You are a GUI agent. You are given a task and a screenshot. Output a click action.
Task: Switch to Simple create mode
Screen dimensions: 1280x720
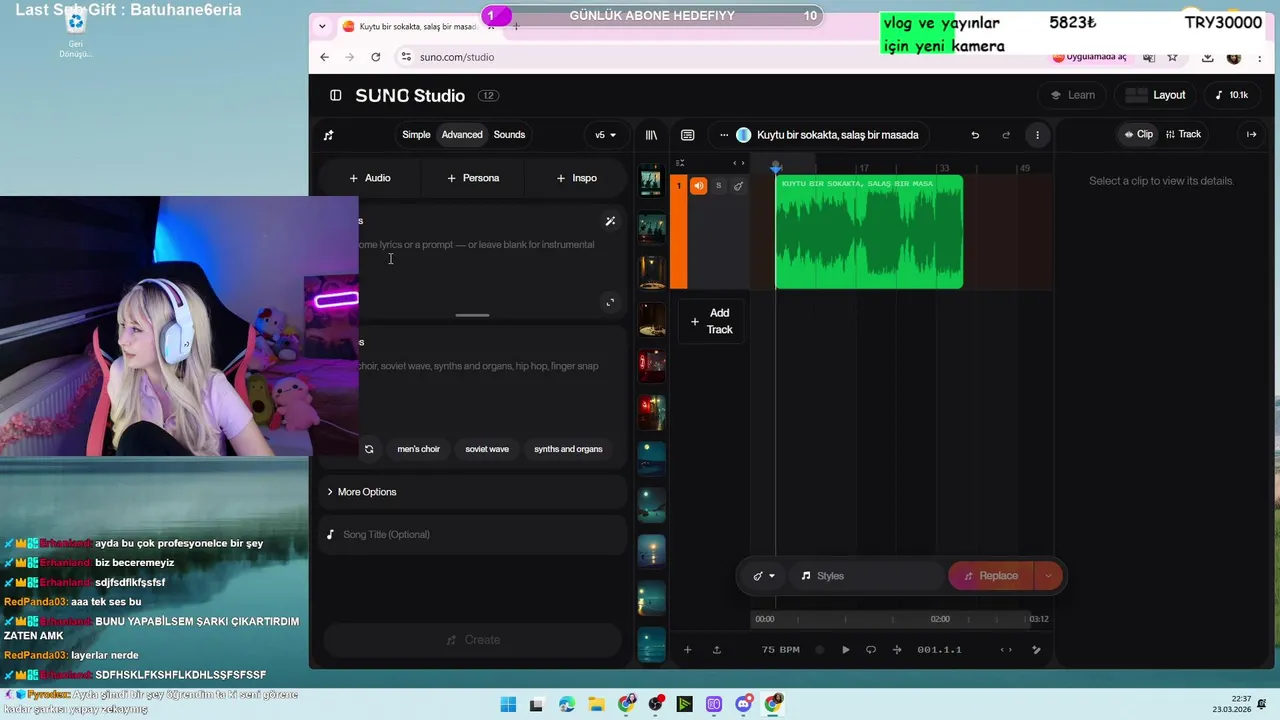tap(416, 135)
